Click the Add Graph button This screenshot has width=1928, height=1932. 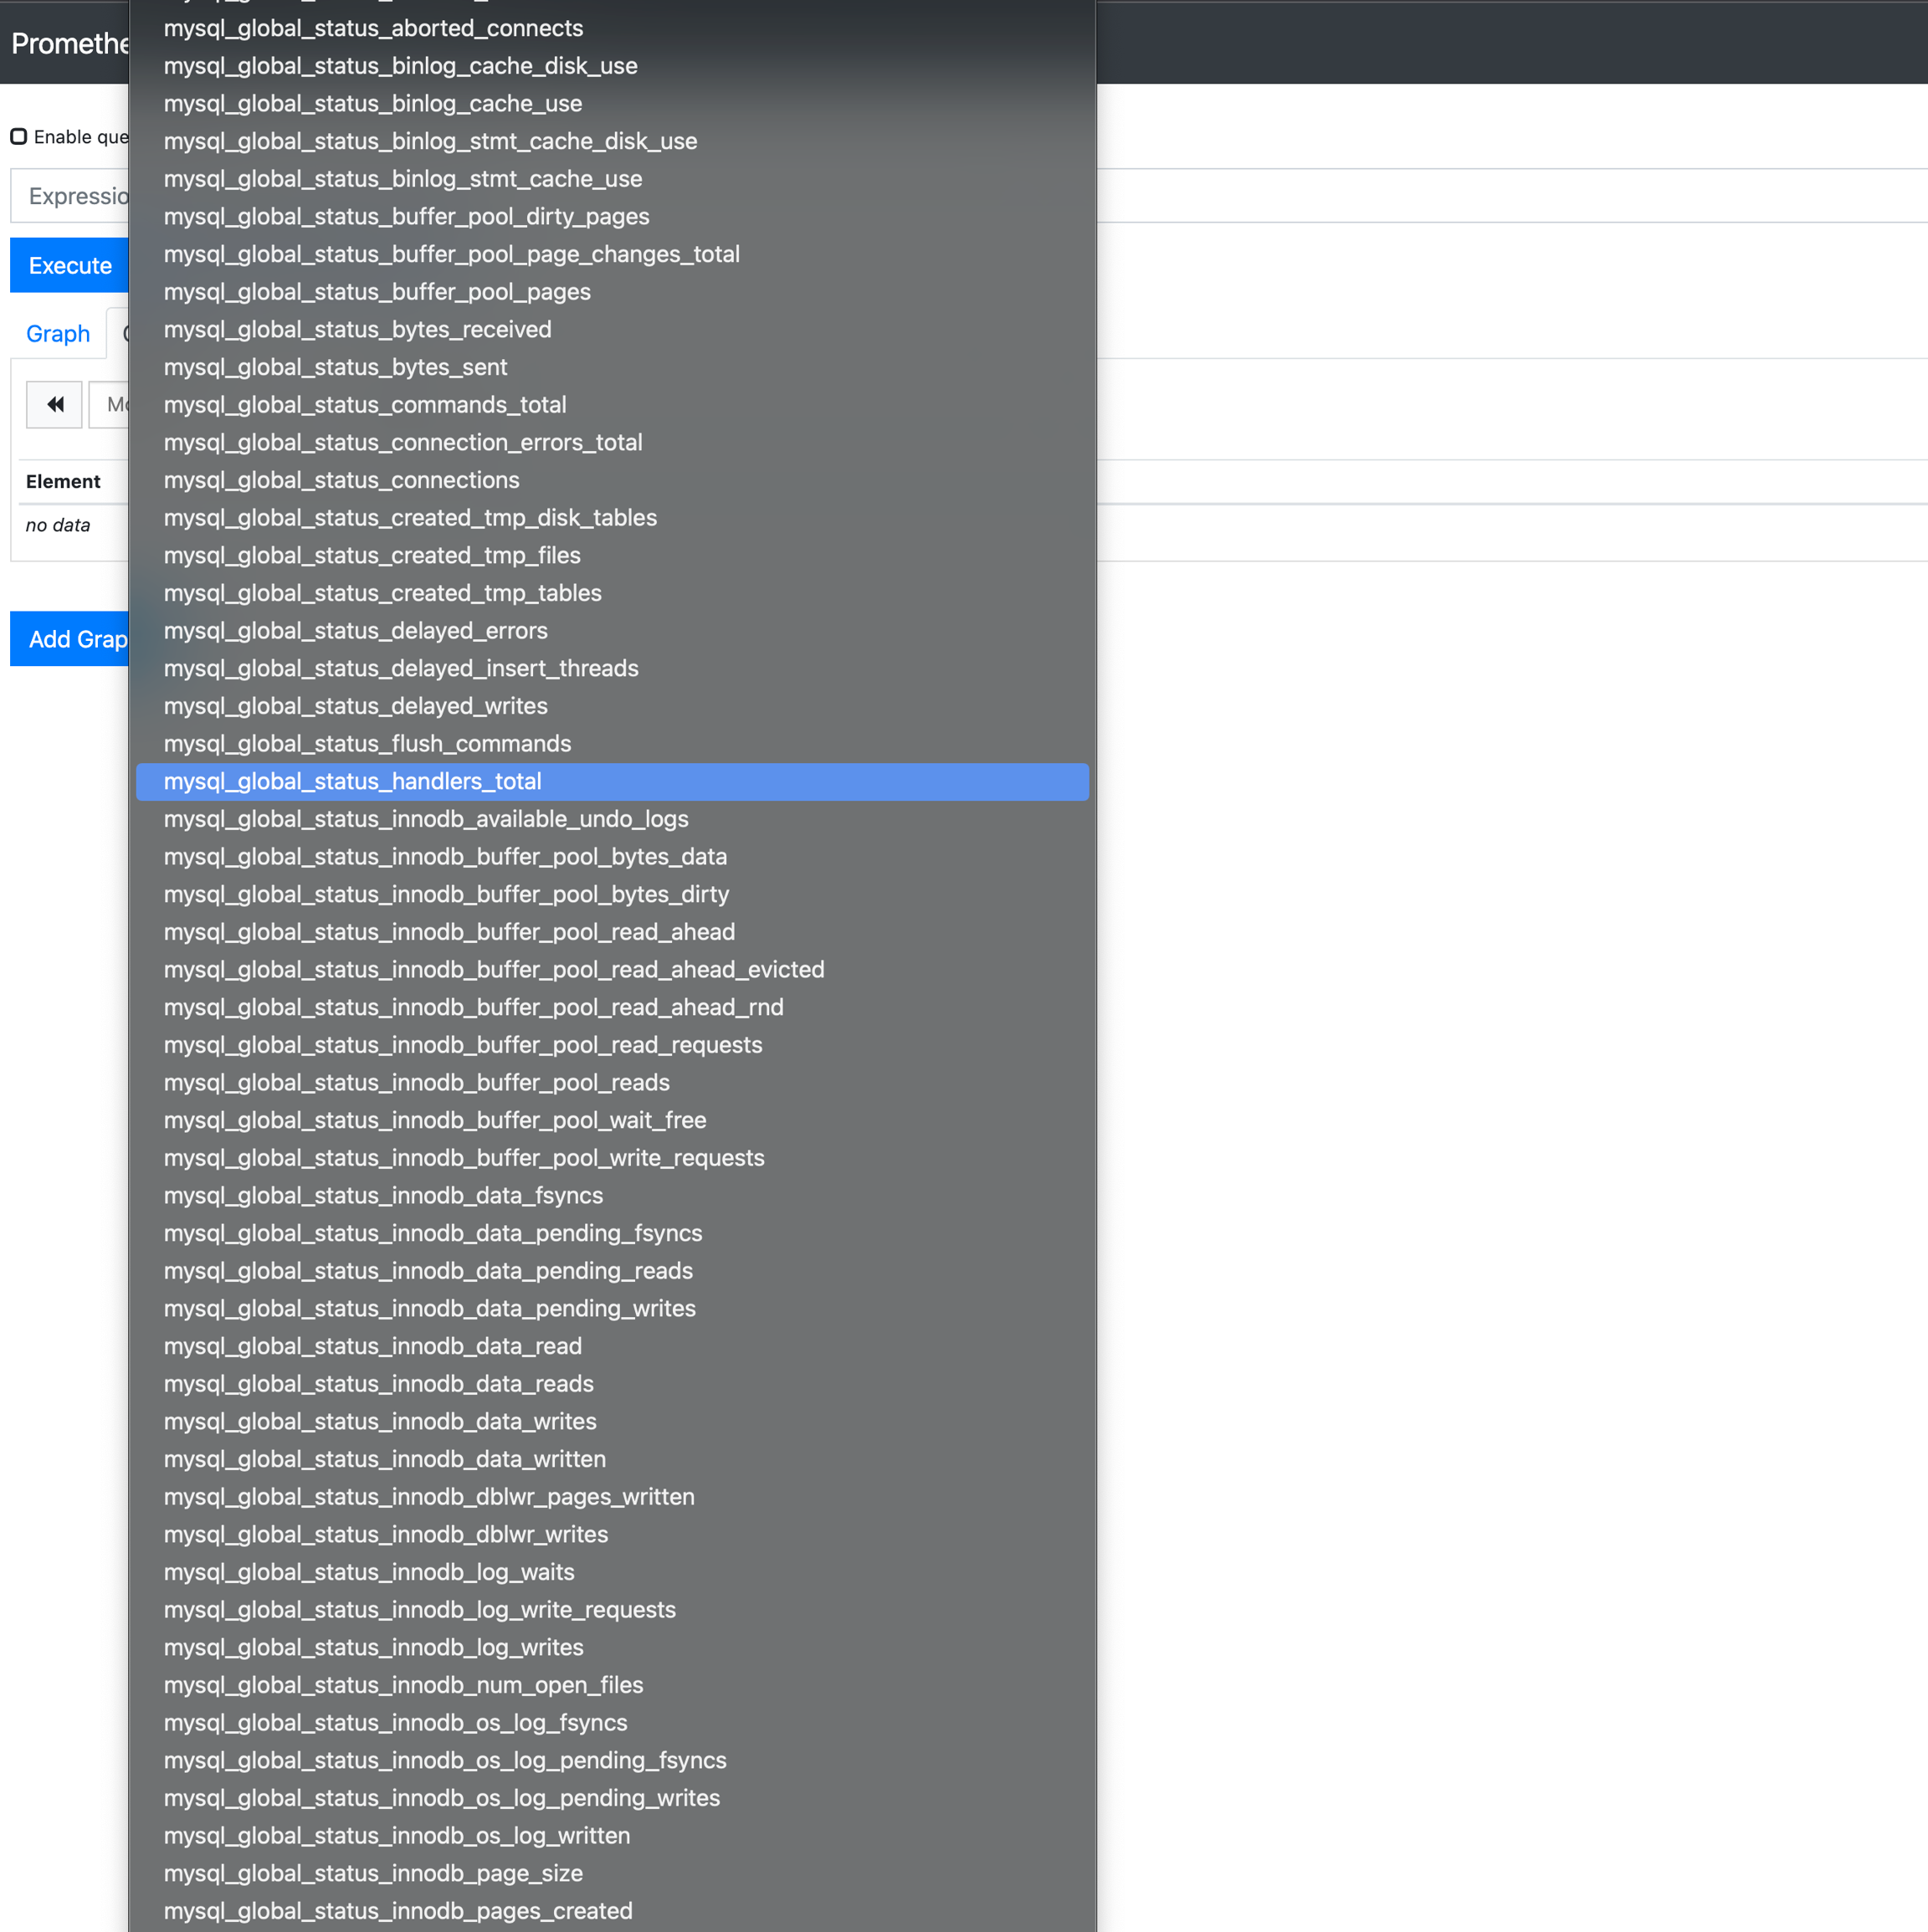[70, 639]
